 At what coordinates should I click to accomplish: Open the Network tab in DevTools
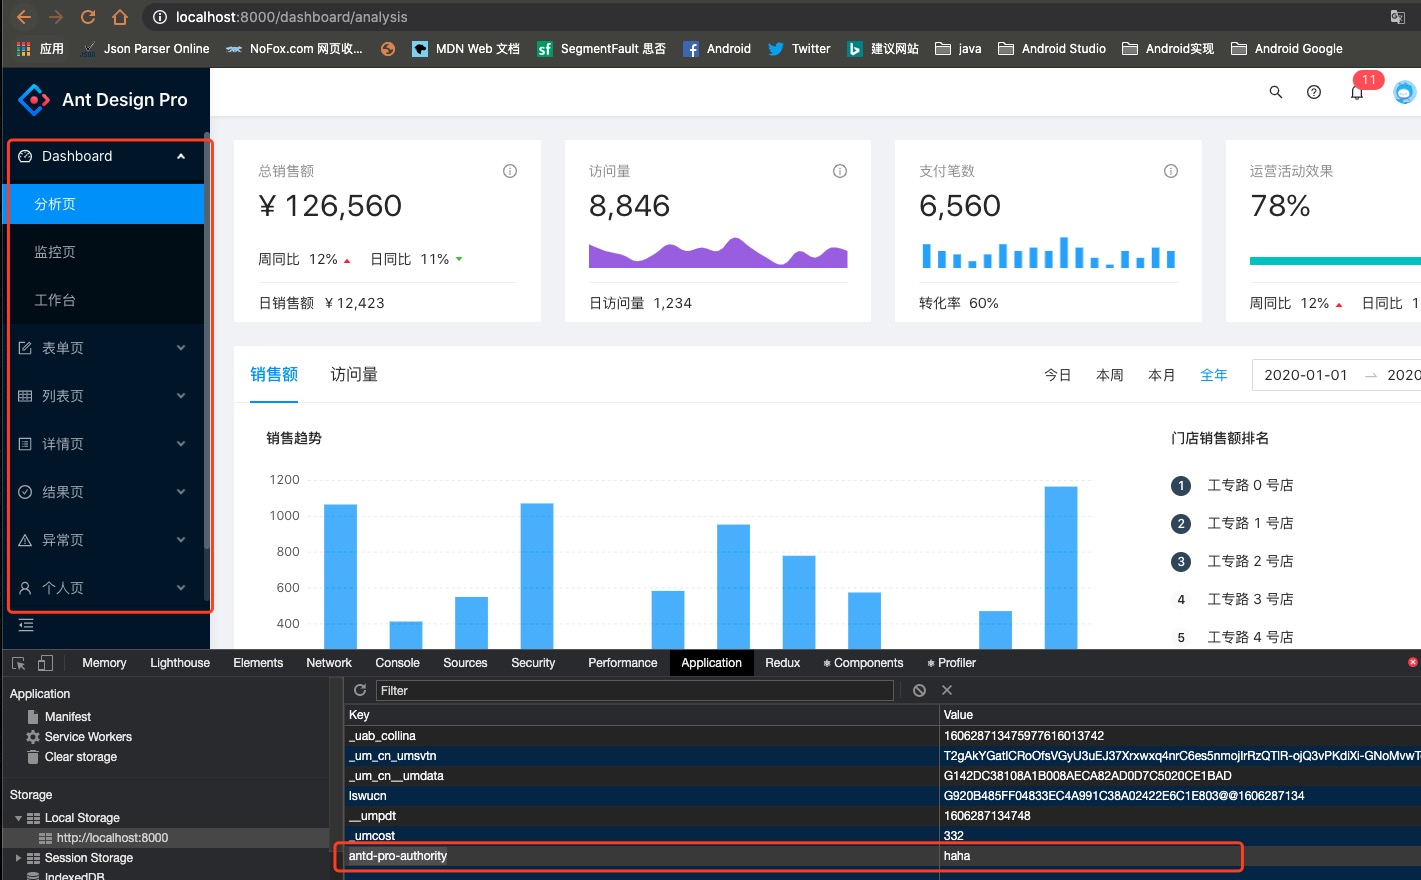(x=329, y=663)
